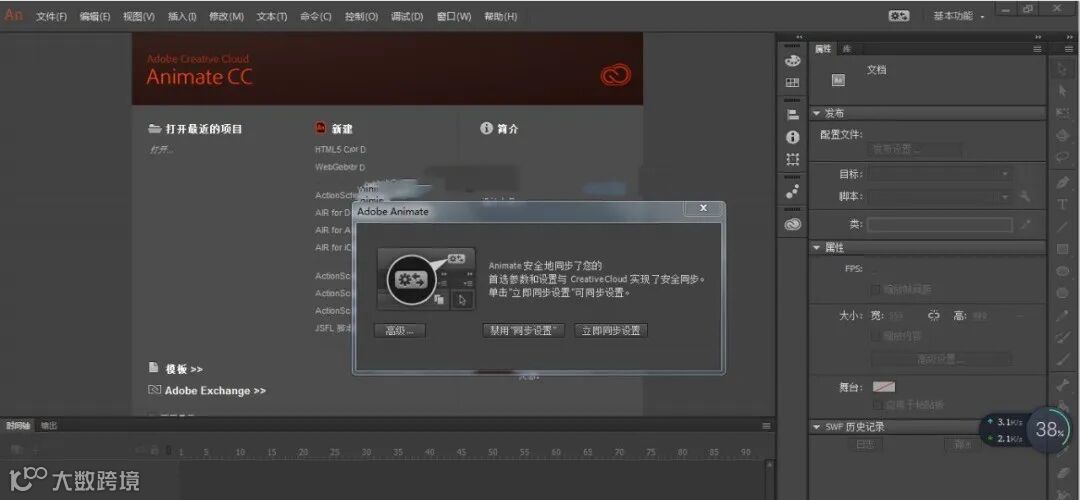Click the 禁用"同步设置" button
The image size is (1080, 500).
[523, 331]
